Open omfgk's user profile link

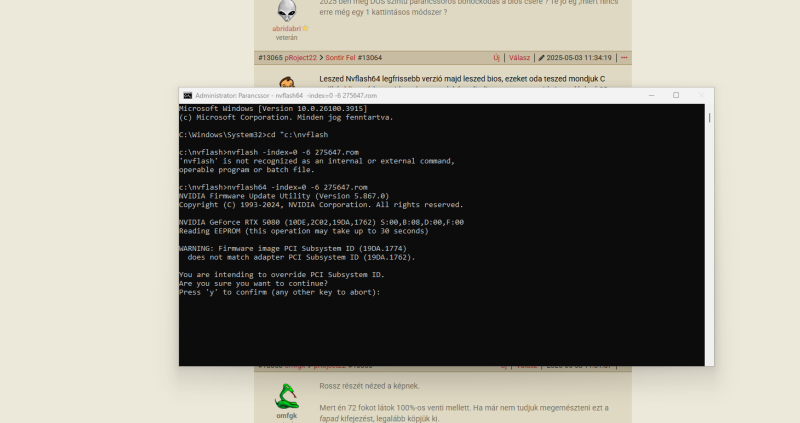(x=286, y=416)
